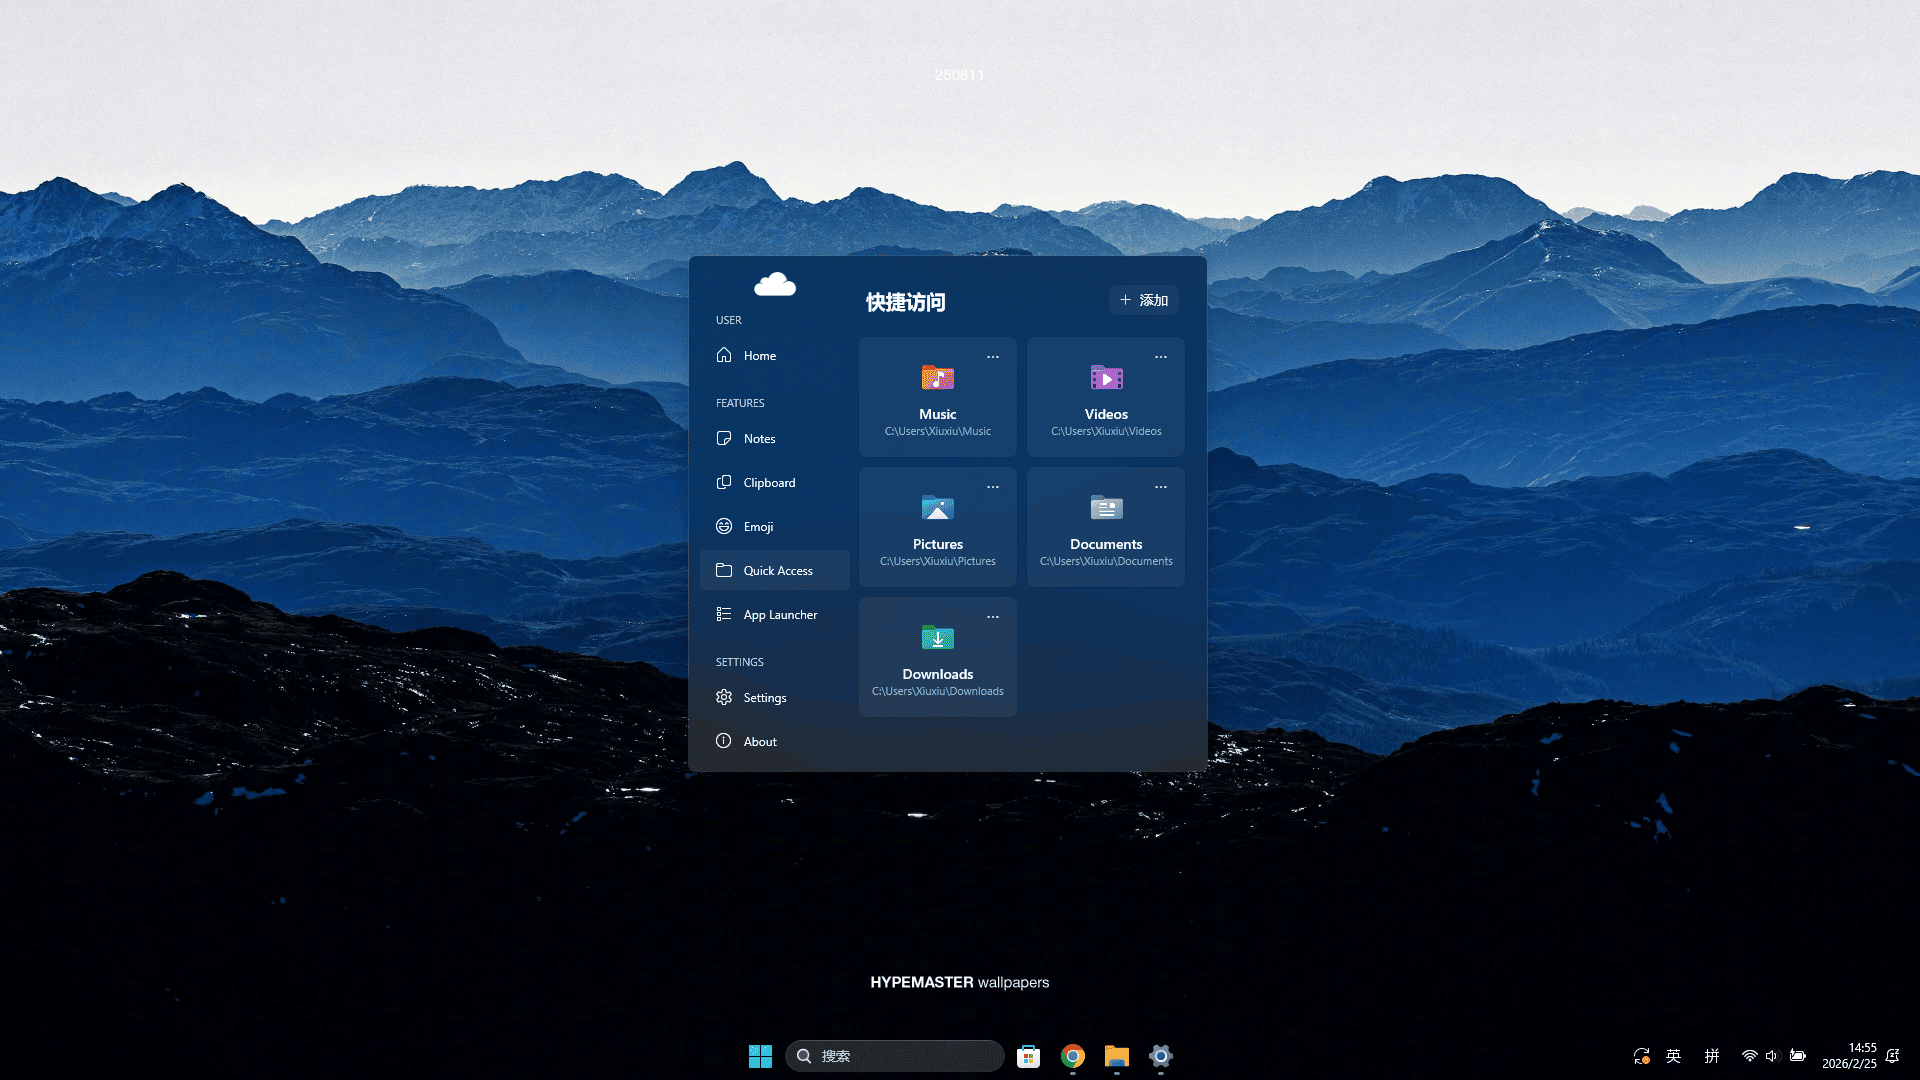The height and width of the screenshot is (1080, 1920).
Task: Open the Documents folder icon
Action: [x=1105, y=508]
